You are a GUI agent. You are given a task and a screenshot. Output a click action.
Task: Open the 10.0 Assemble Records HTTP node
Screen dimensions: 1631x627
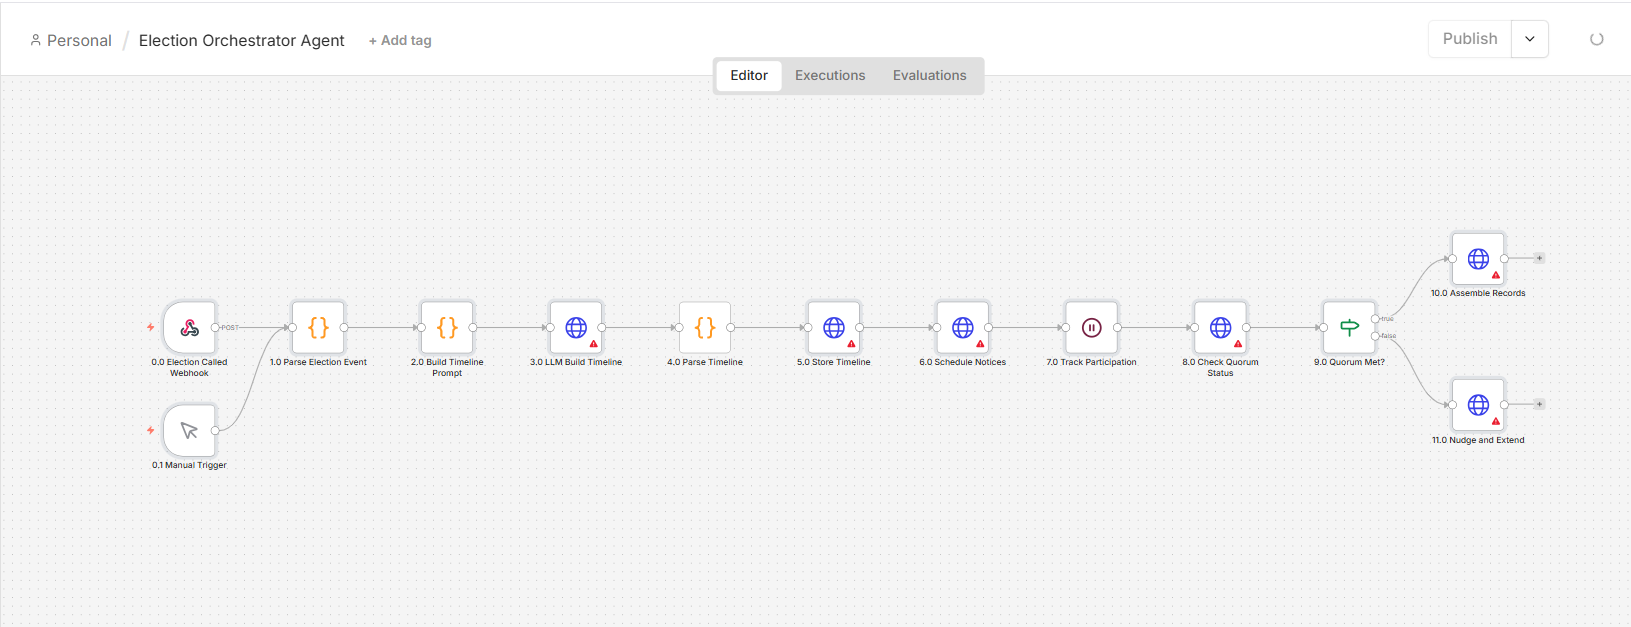point(1478,259)
